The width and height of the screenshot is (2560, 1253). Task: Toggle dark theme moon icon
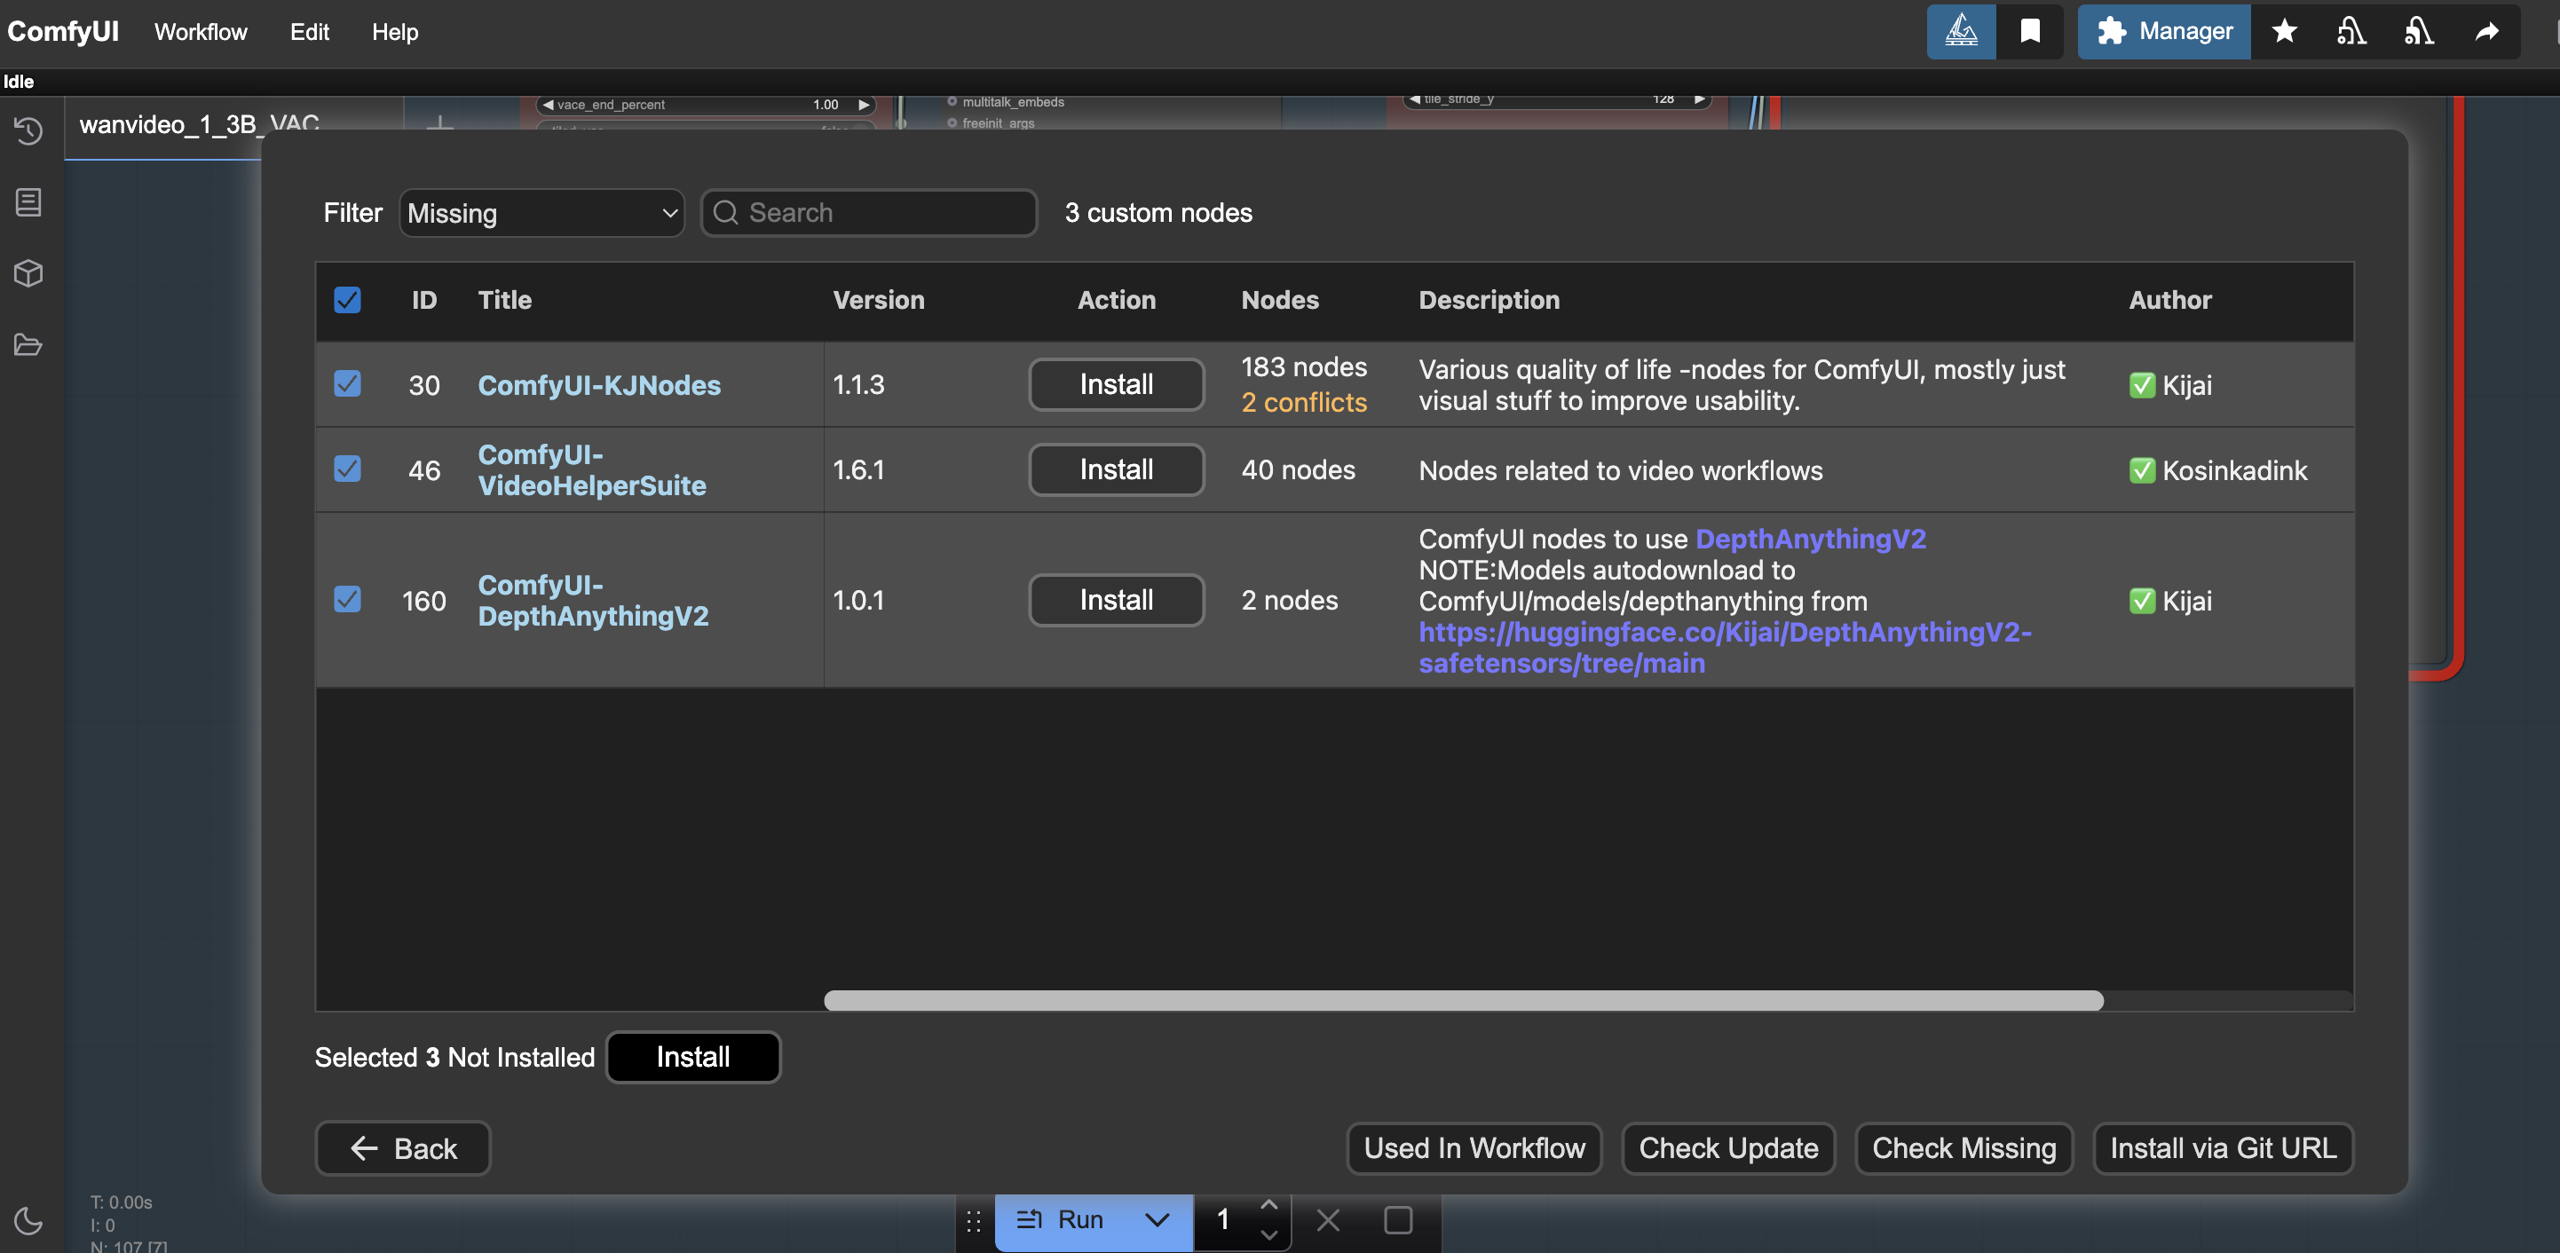[x=28, y=1220]
